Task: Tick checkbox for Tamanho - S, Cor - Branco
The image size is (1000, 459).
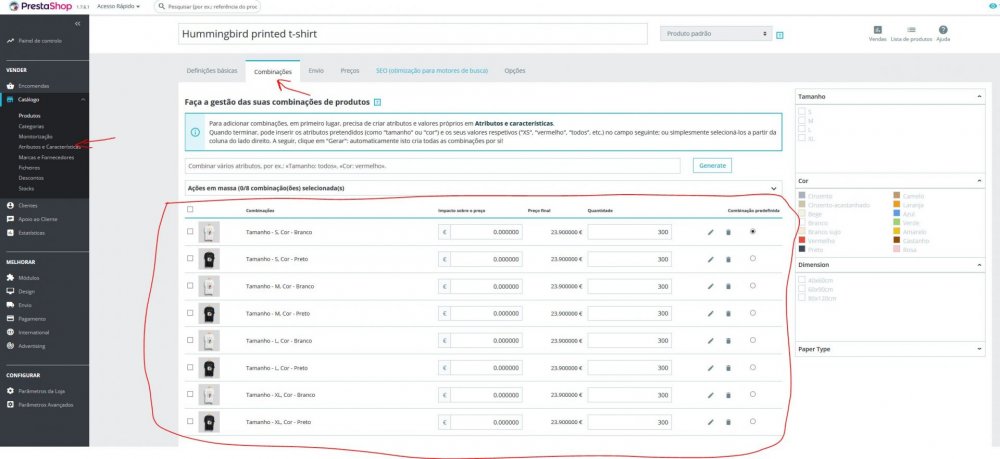Action: tap(190, 231)
